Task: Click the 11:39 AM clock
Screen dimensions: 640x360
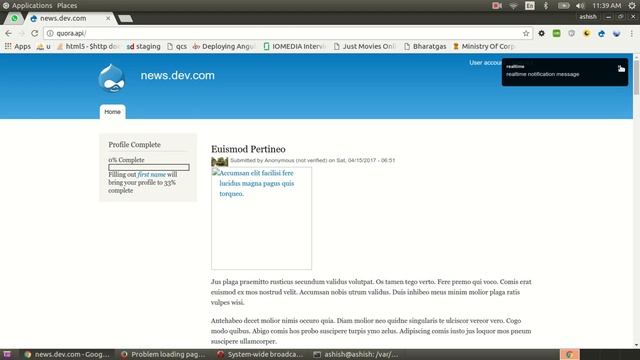Action: [607, 6]
